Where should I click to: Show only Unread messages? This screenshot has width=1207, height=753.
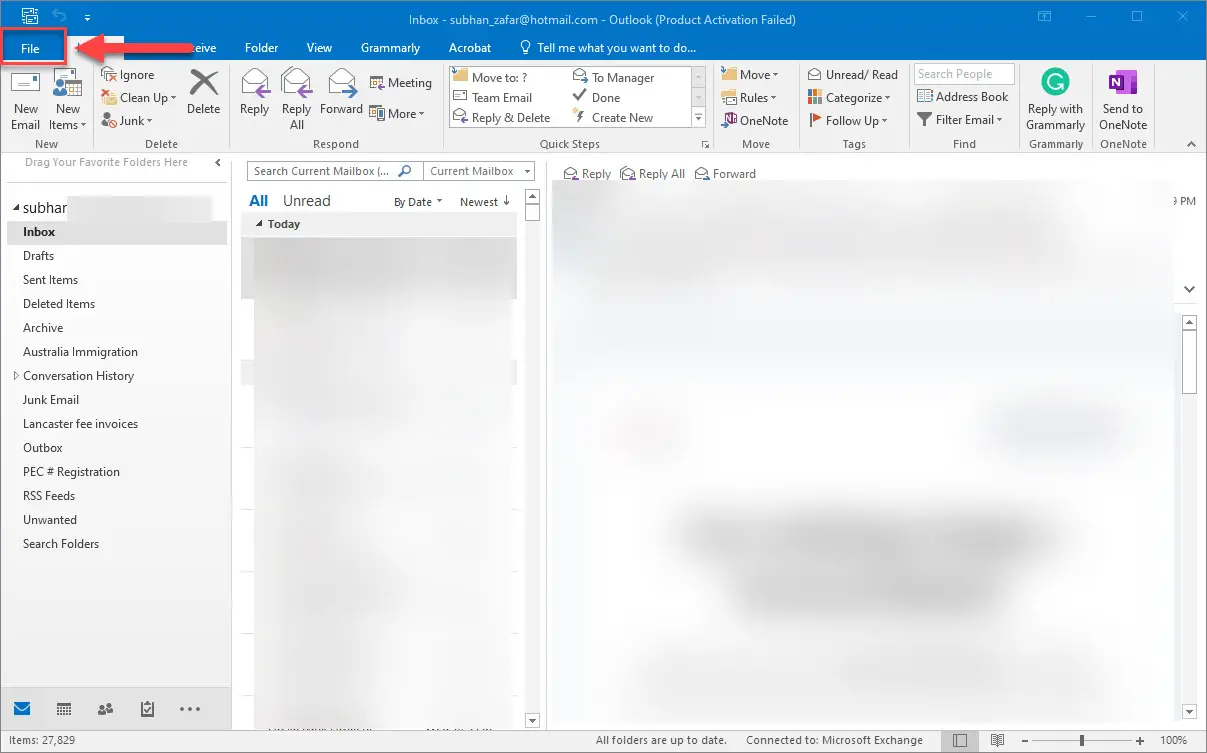coord(307,201)
